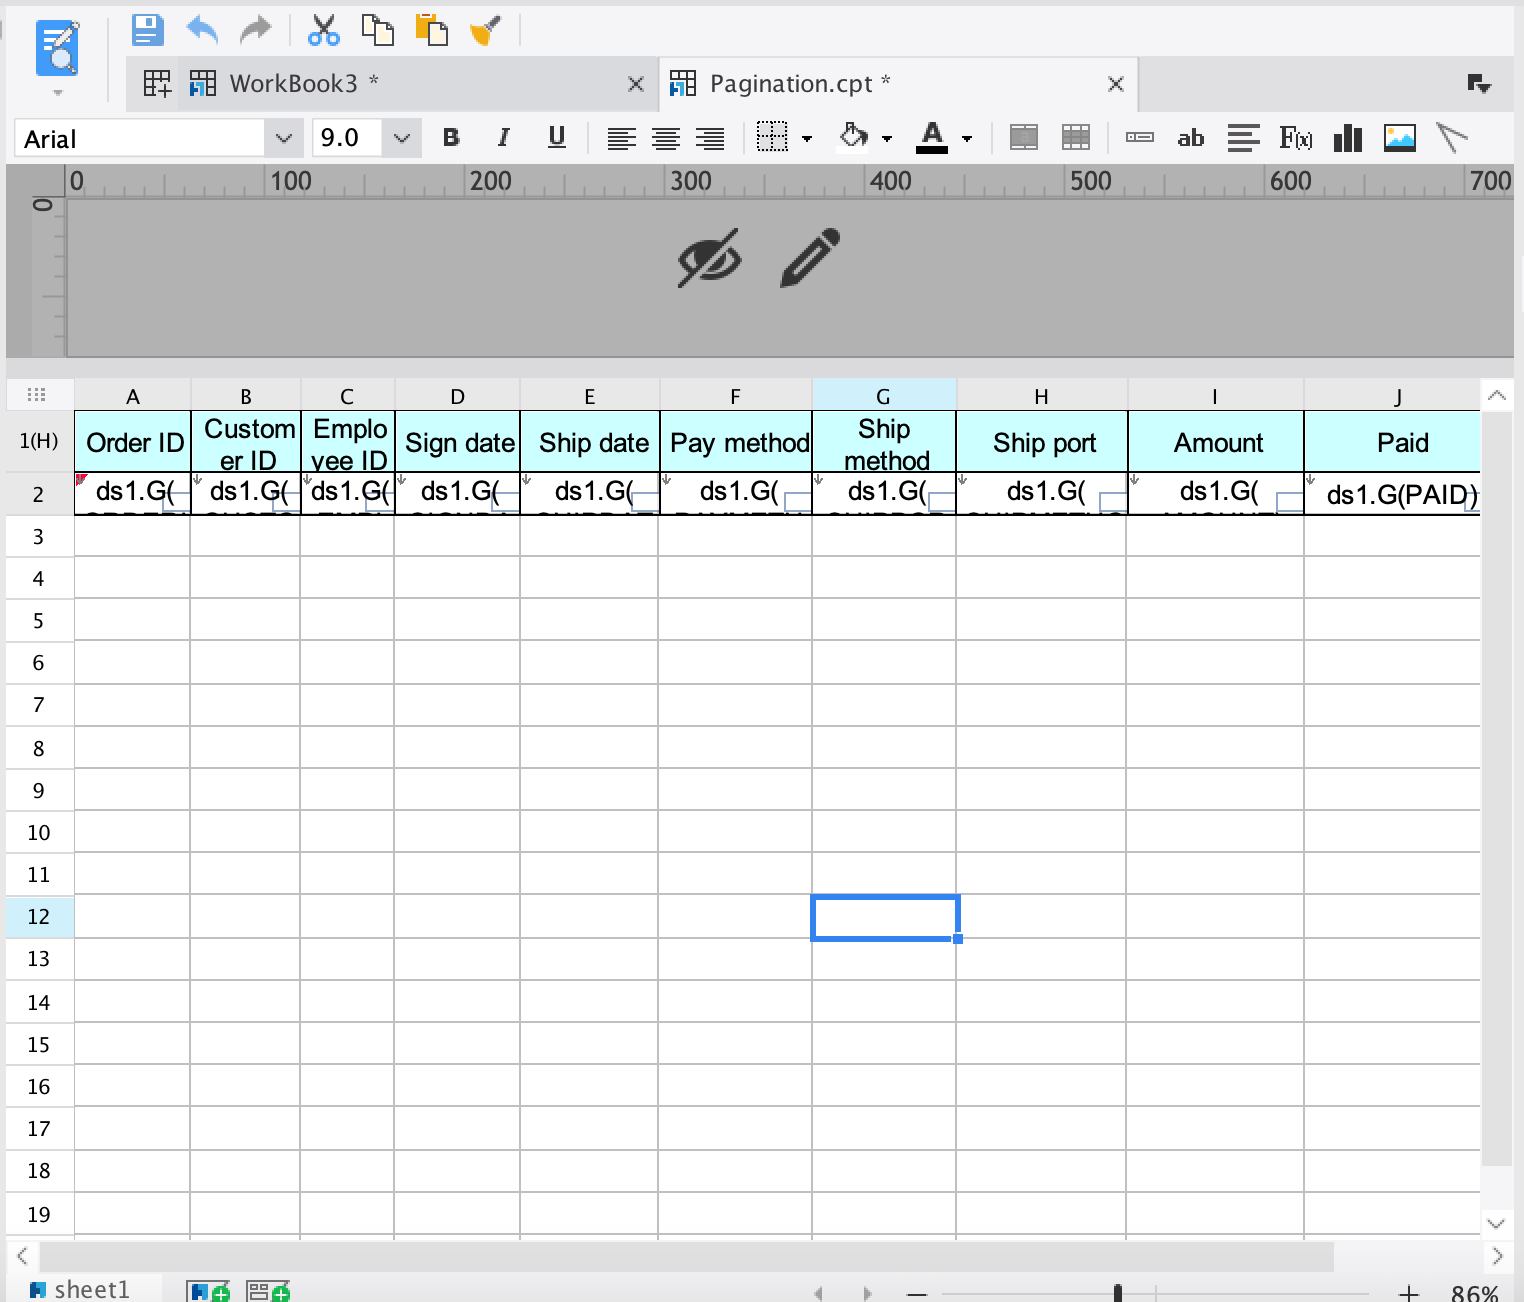Image resolution: width=1524 pixels, height=1302 pixels.
Task: Select the diagonal line drawing tool
Action: 1452,138
